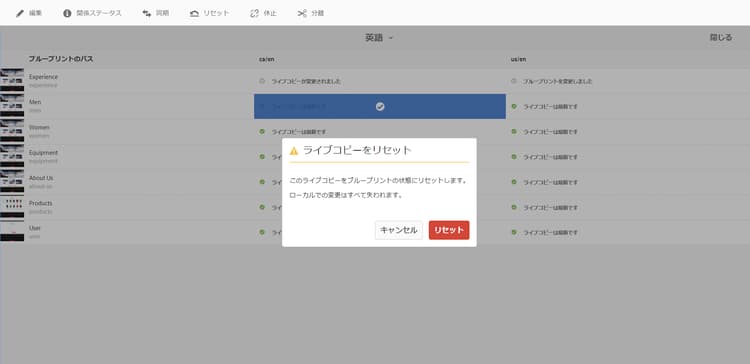The image size is (750, 364).
Task: Click the Synchronize (同期) arrows icon
Action: [x=147, y=13]
